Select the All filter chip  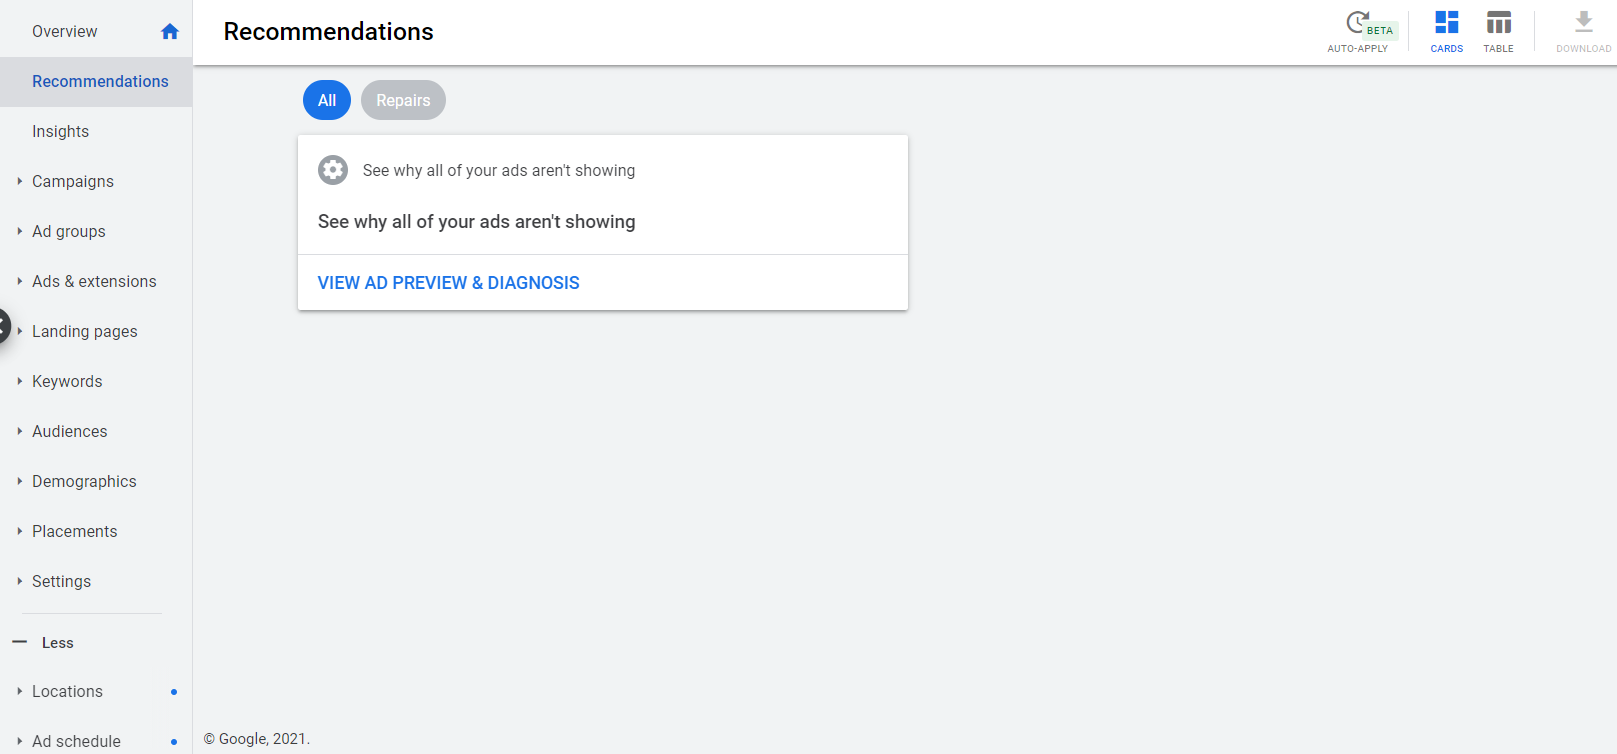coord(327,100)
